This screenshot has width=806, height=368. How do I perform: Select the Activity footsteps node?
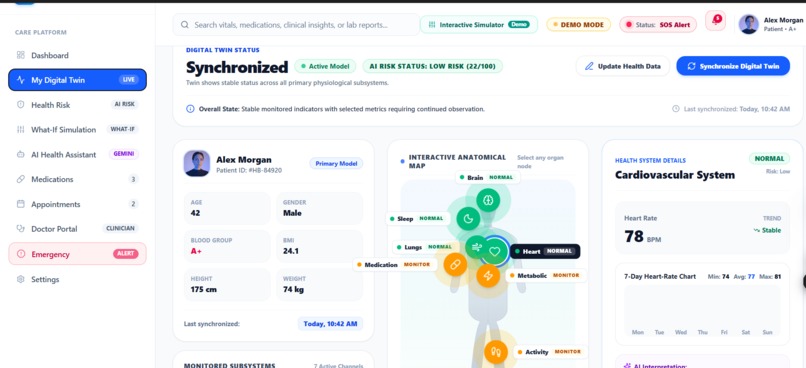click(496, 352)
